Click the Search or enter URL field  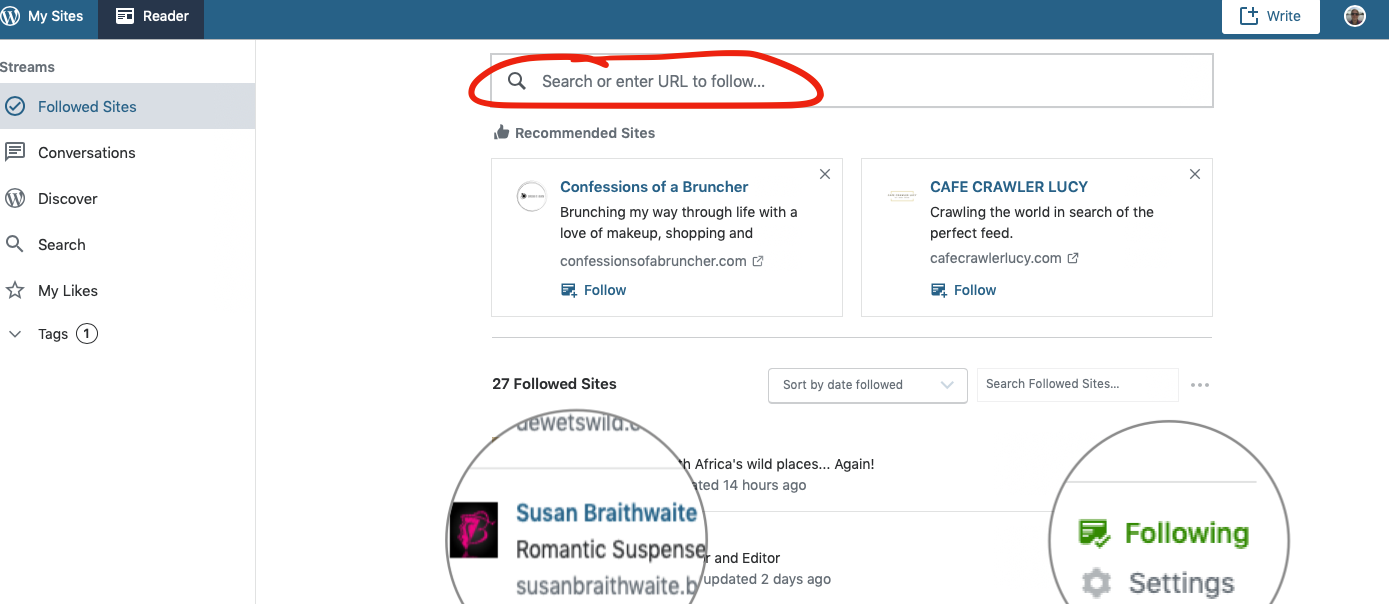pyautogui.click(x=852, y=81)
